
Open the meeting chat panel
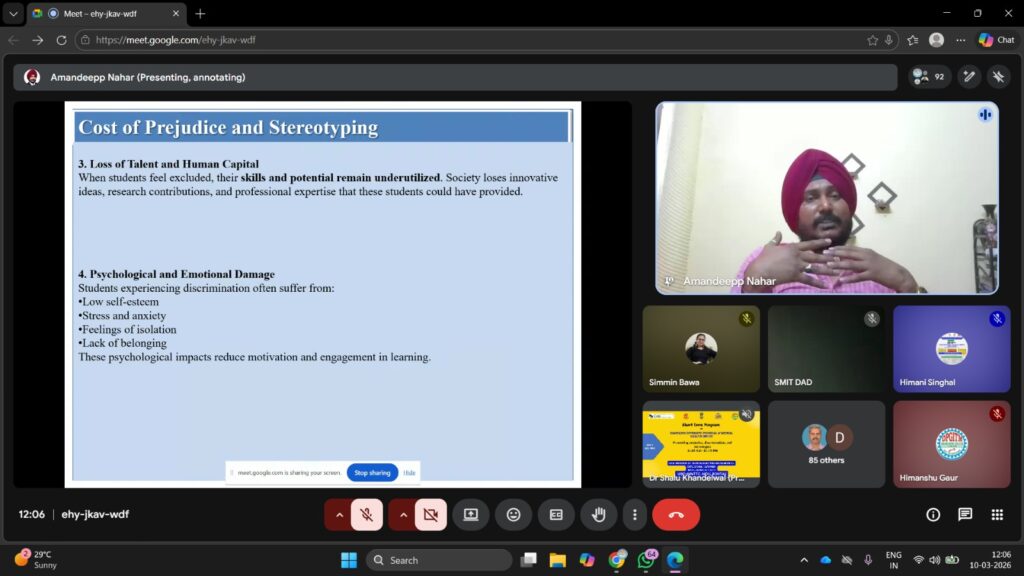click(x=965, y=514)
